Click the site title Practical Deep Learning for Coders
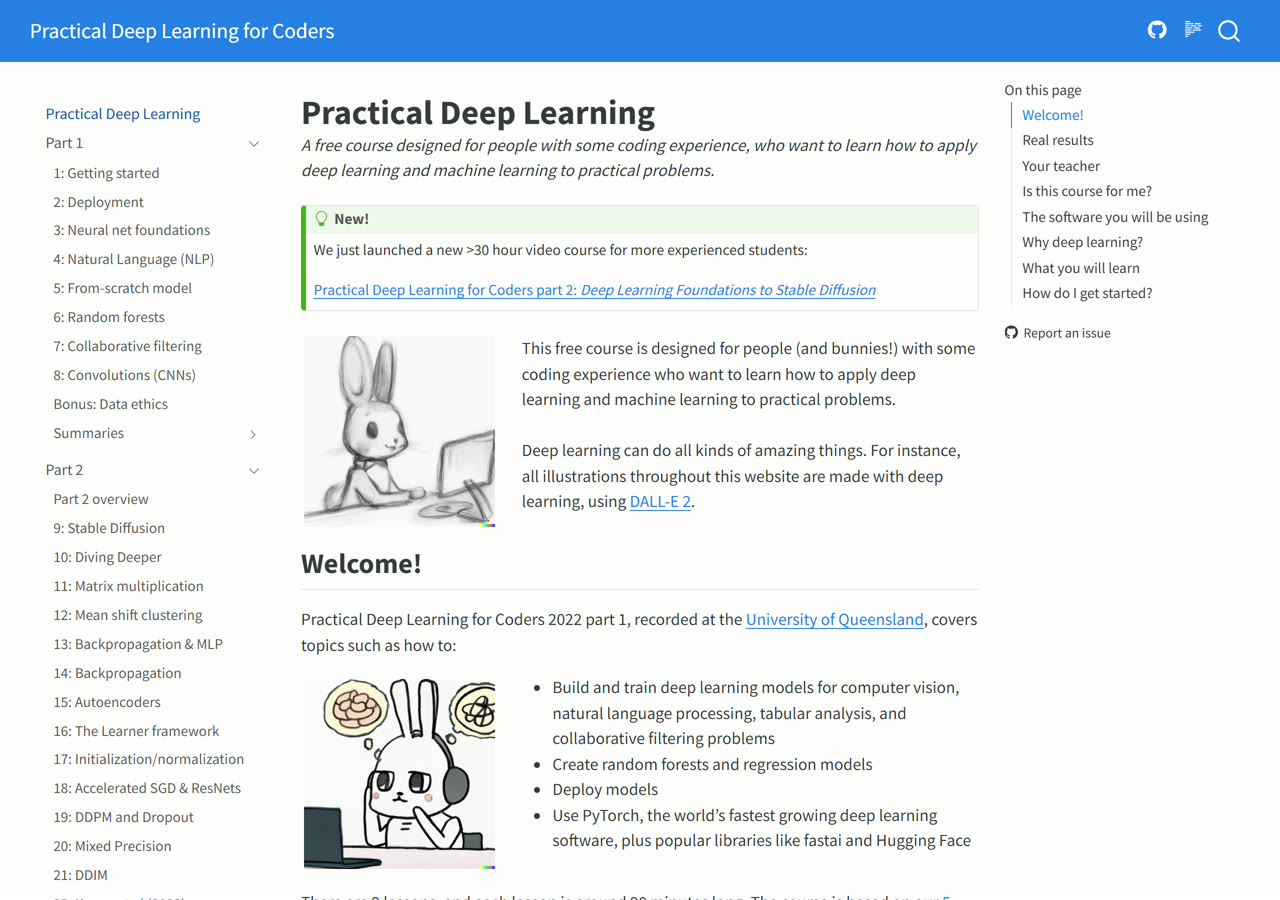The height and width of the screenshot is (900, 1280). pos(182,31)
